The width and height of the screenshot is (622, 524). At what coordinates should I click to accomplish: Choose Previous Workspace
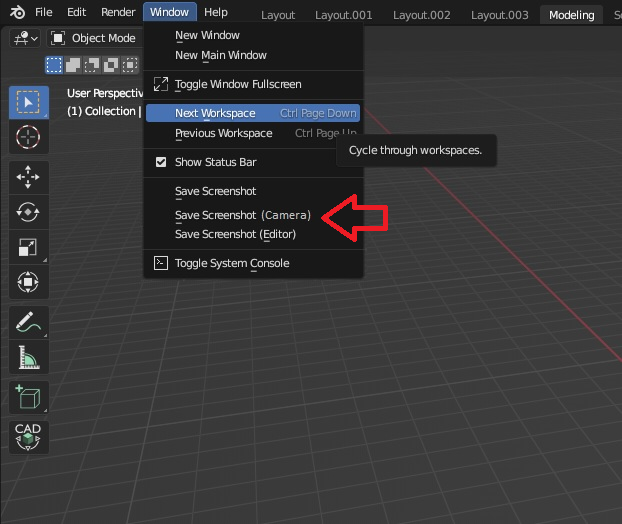point(253,133)
